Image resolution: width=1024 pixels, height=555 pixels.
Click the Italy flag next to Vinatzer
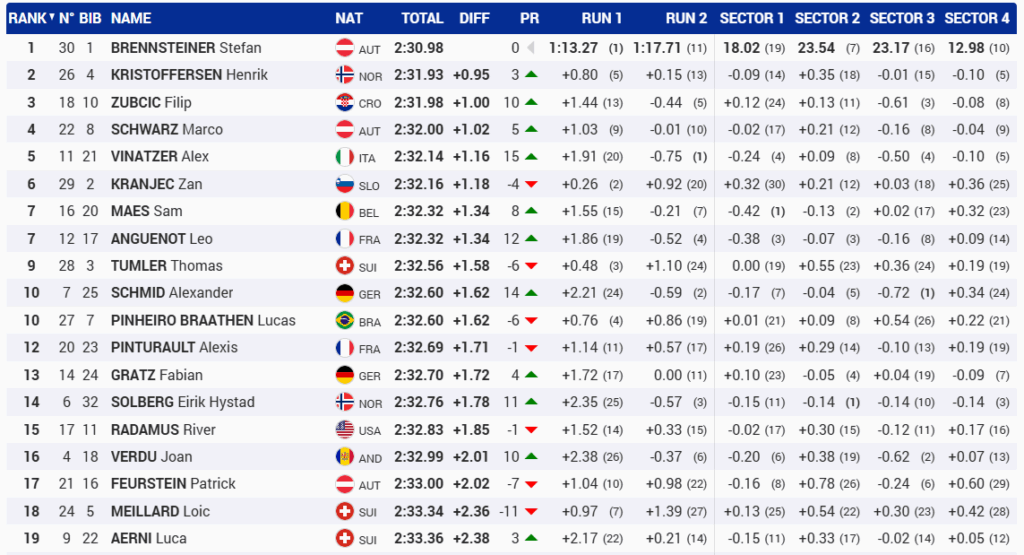(x=344, y=157)
